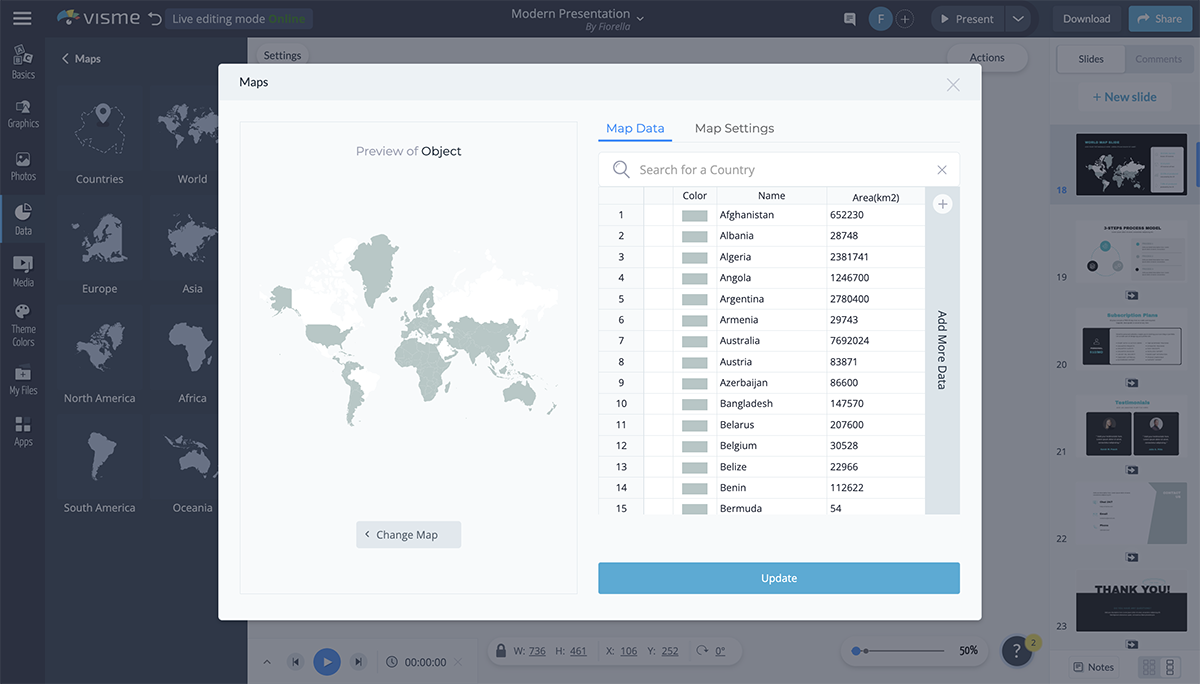Expand the Modern Presentation title dropdown
This screenshot has width=1200, height=684.
640,18
